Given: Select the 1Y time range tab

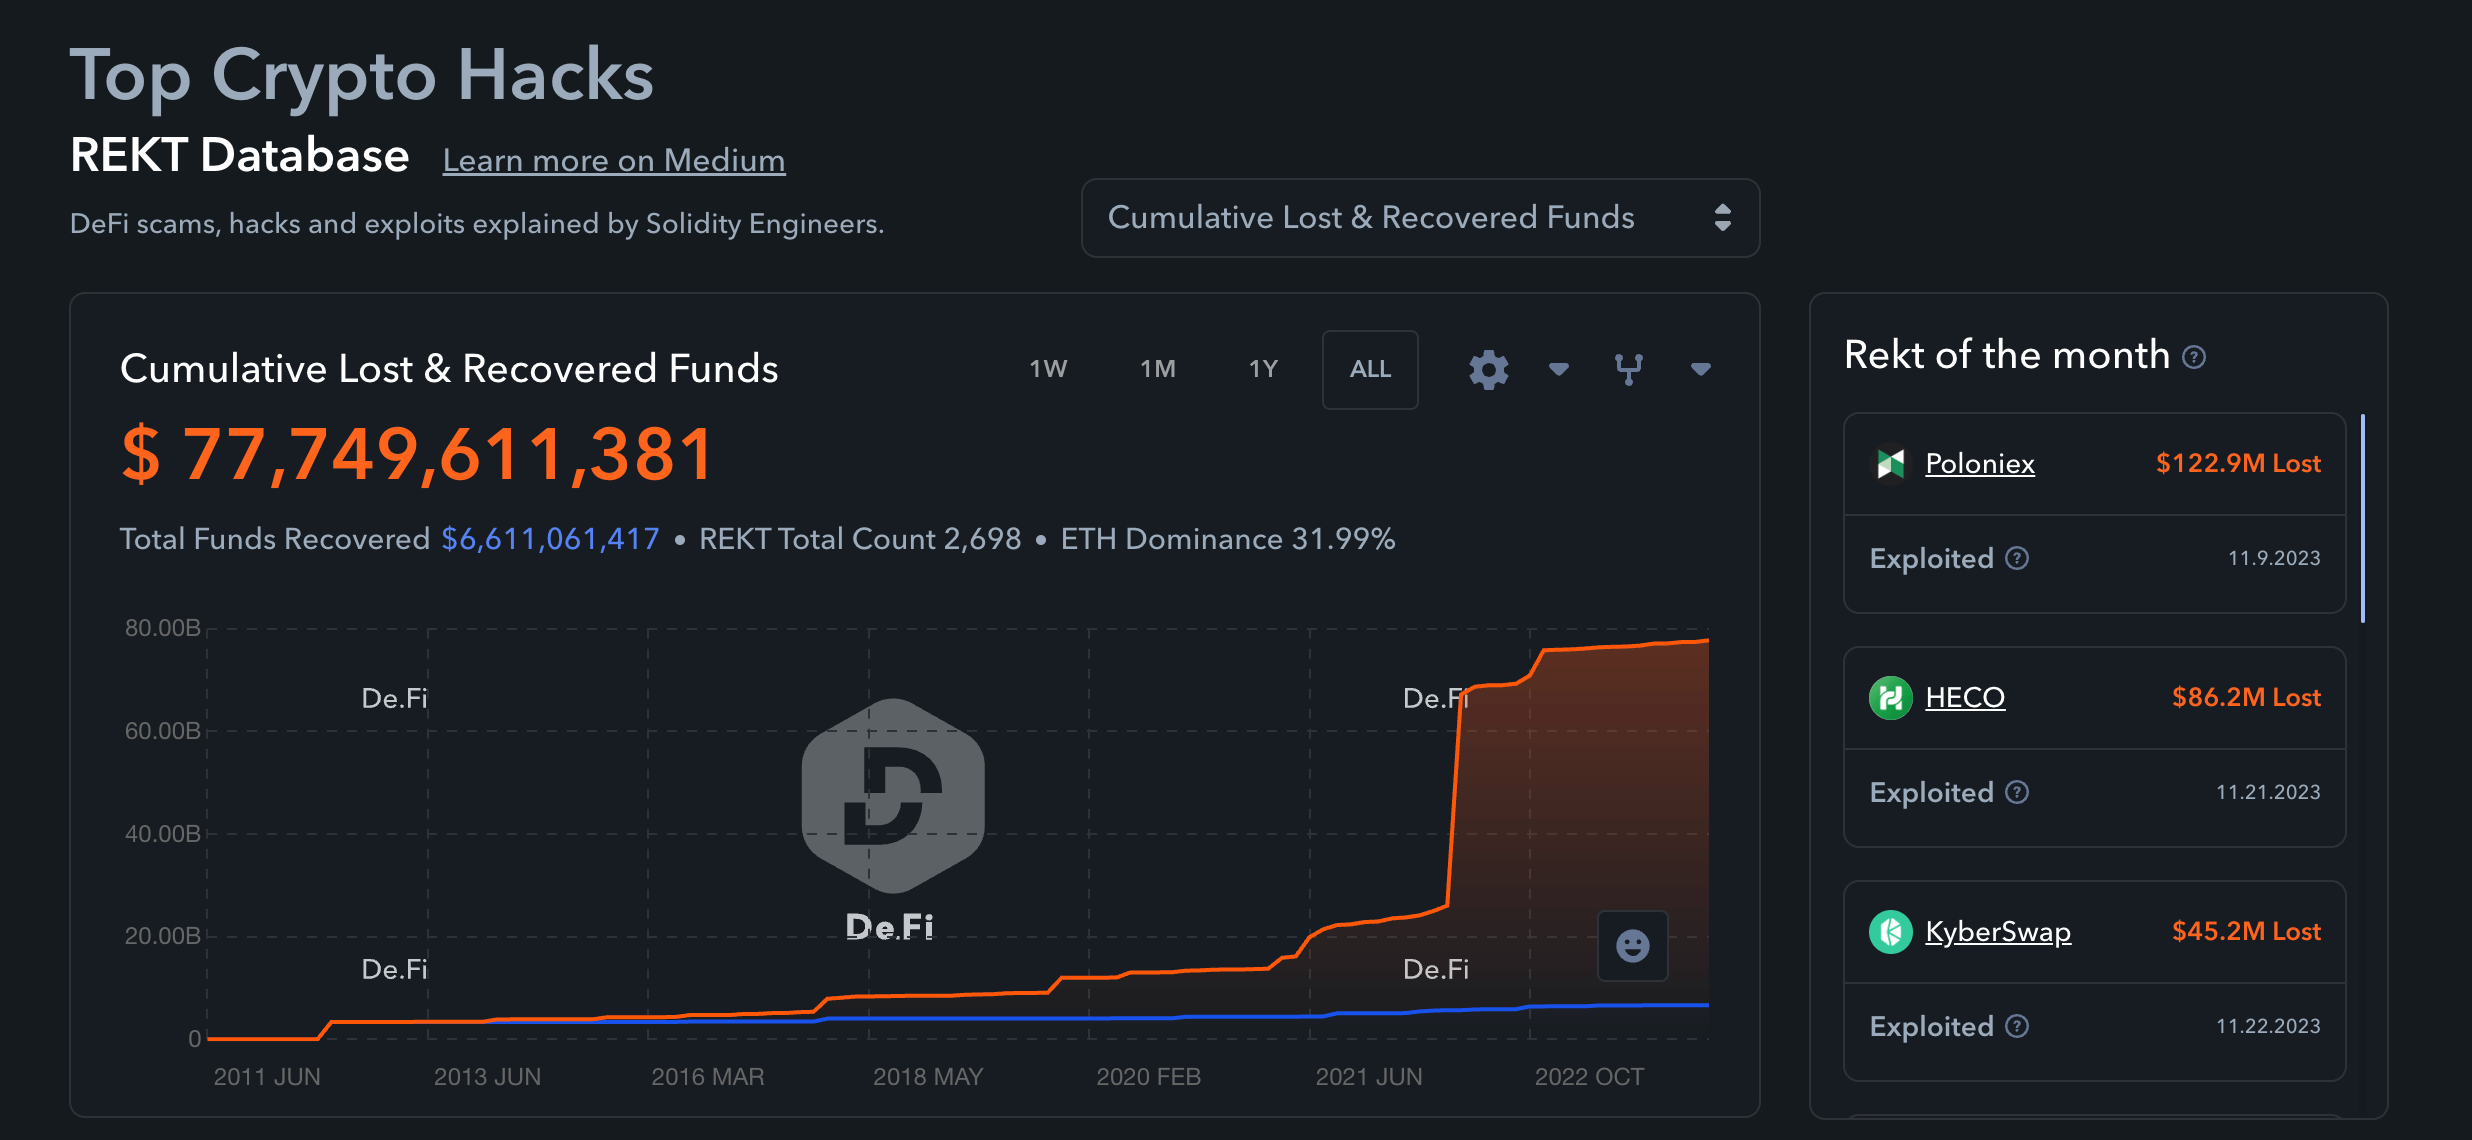Looking at the screenshot, I should [1263, 369].
